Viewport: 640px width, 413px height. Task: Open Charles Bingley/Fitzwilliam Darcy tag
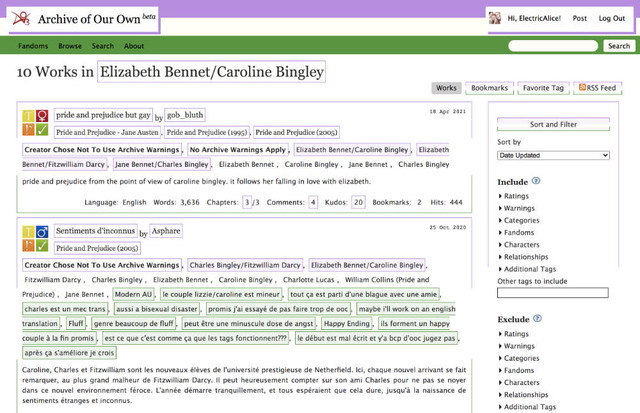245,265
